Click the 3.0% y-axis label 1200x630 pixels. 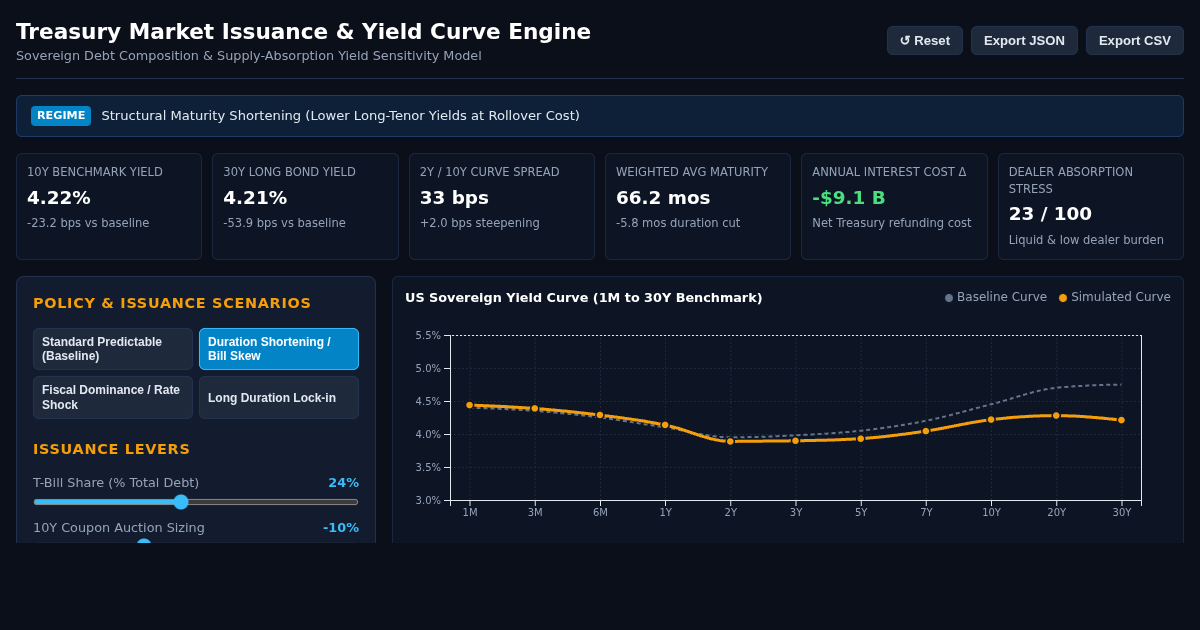[x=428, y=501]
